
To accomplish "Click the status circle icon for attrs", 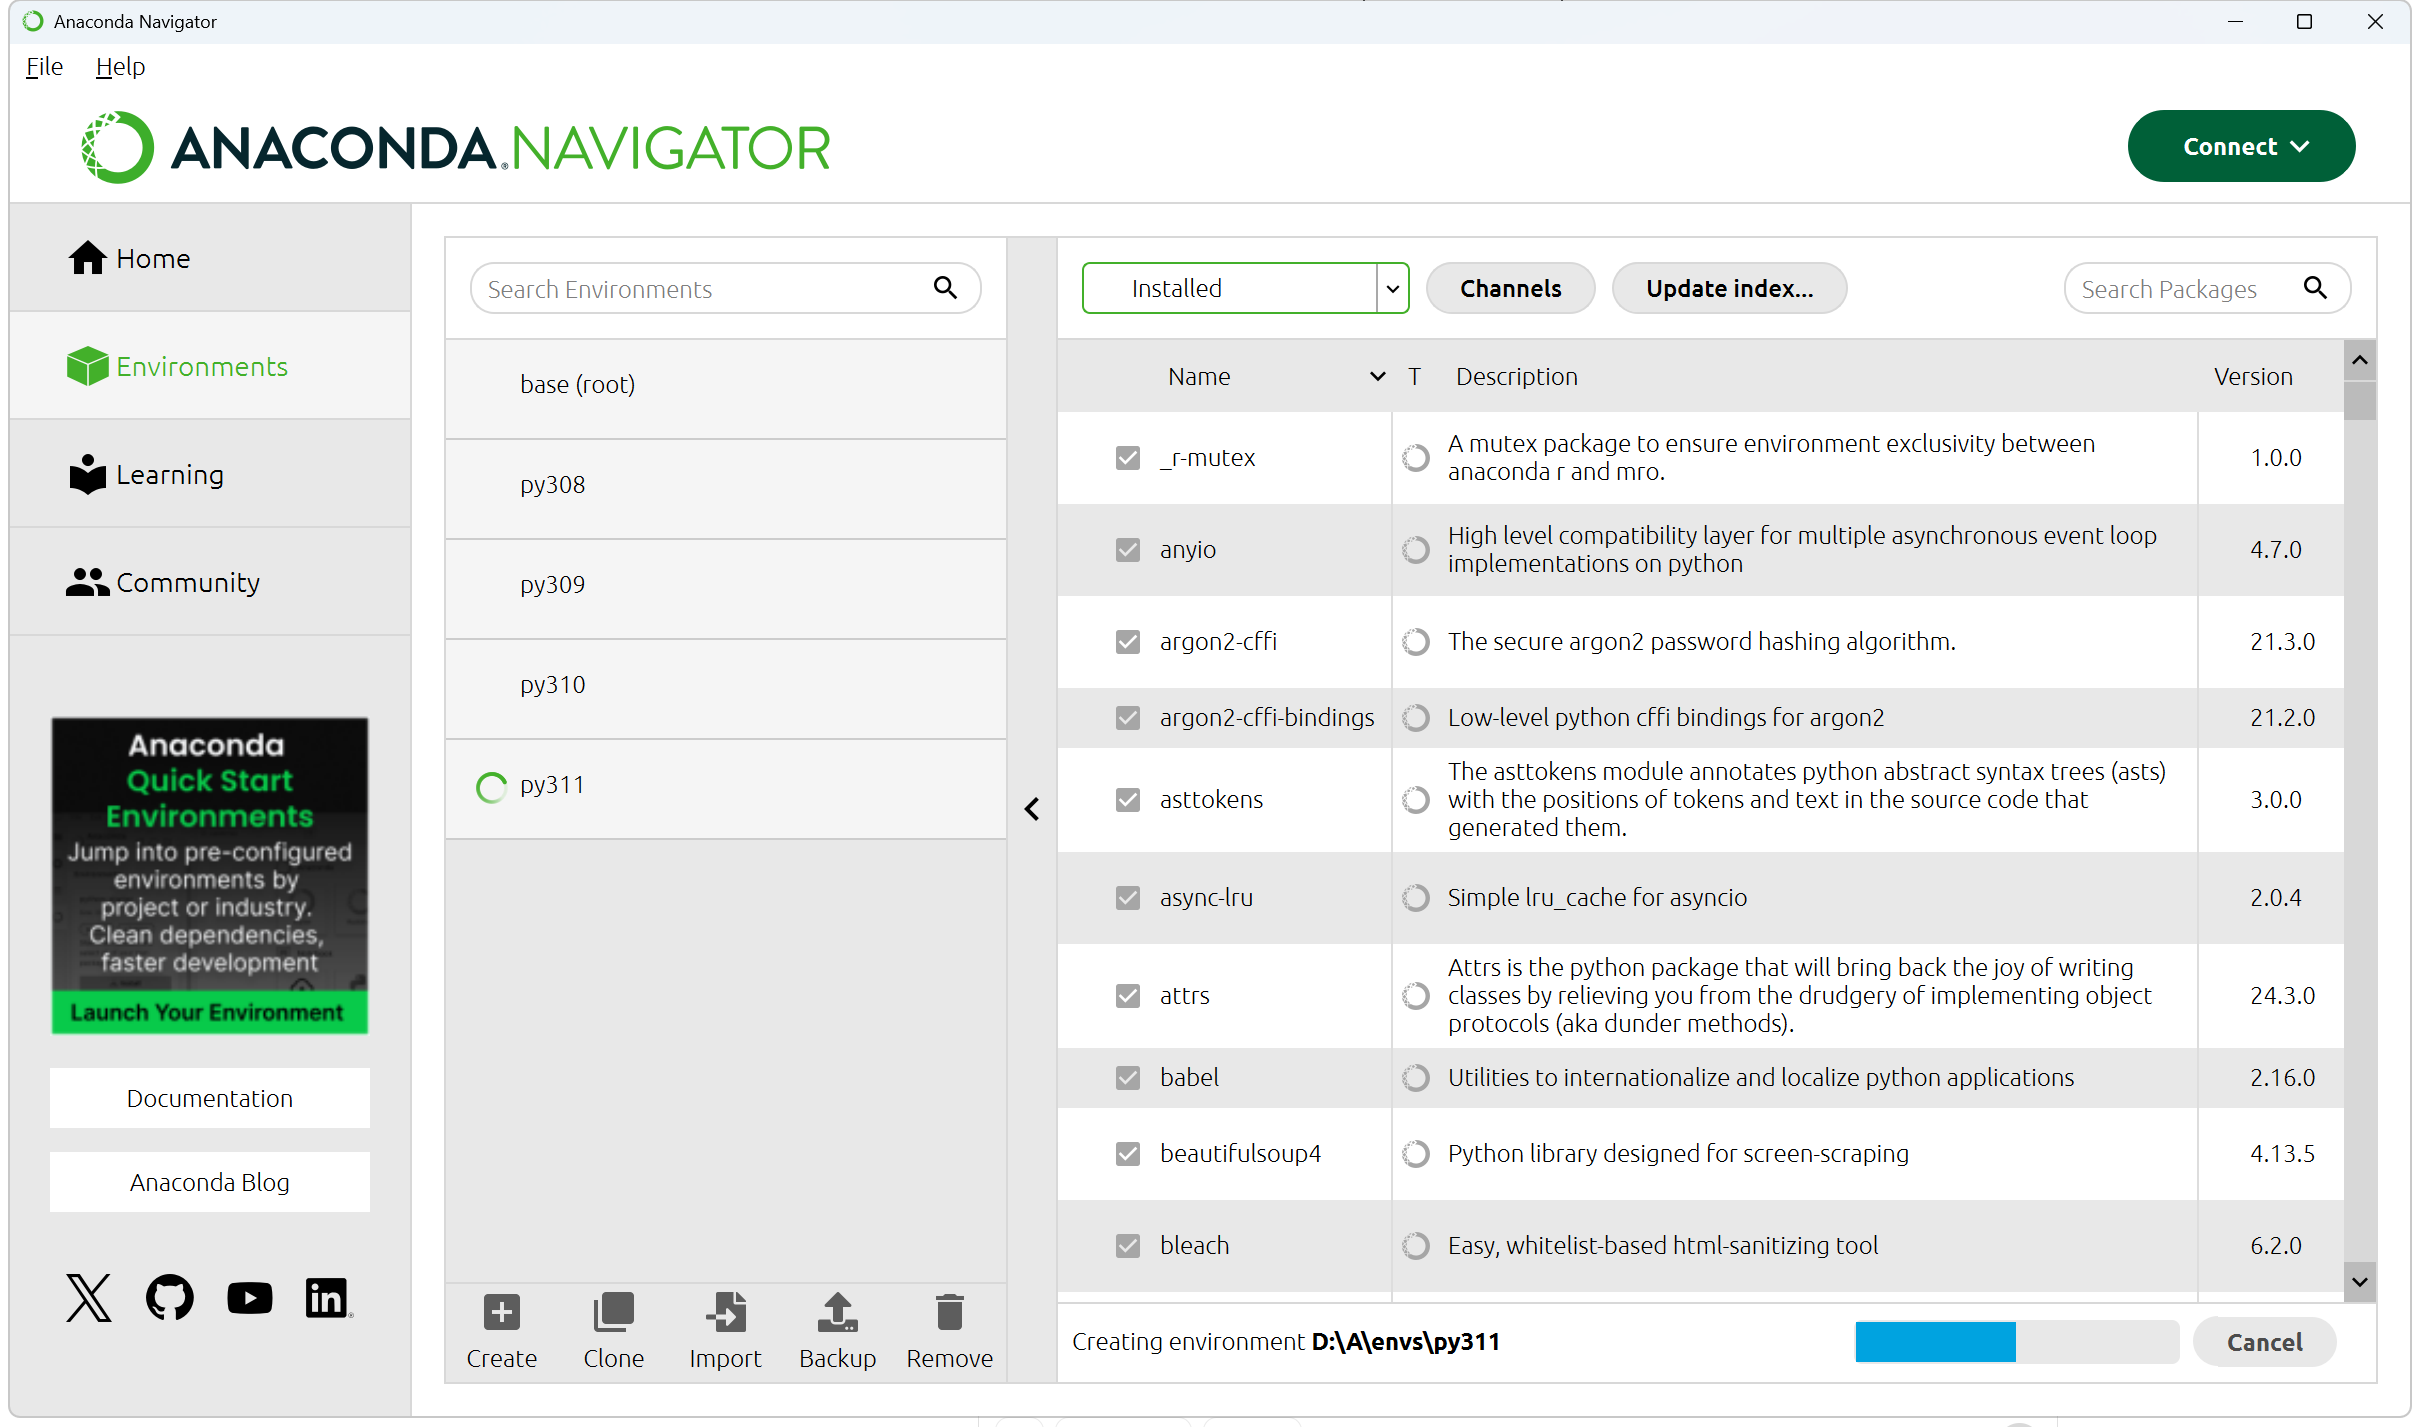I will (x=1415, y=996).
